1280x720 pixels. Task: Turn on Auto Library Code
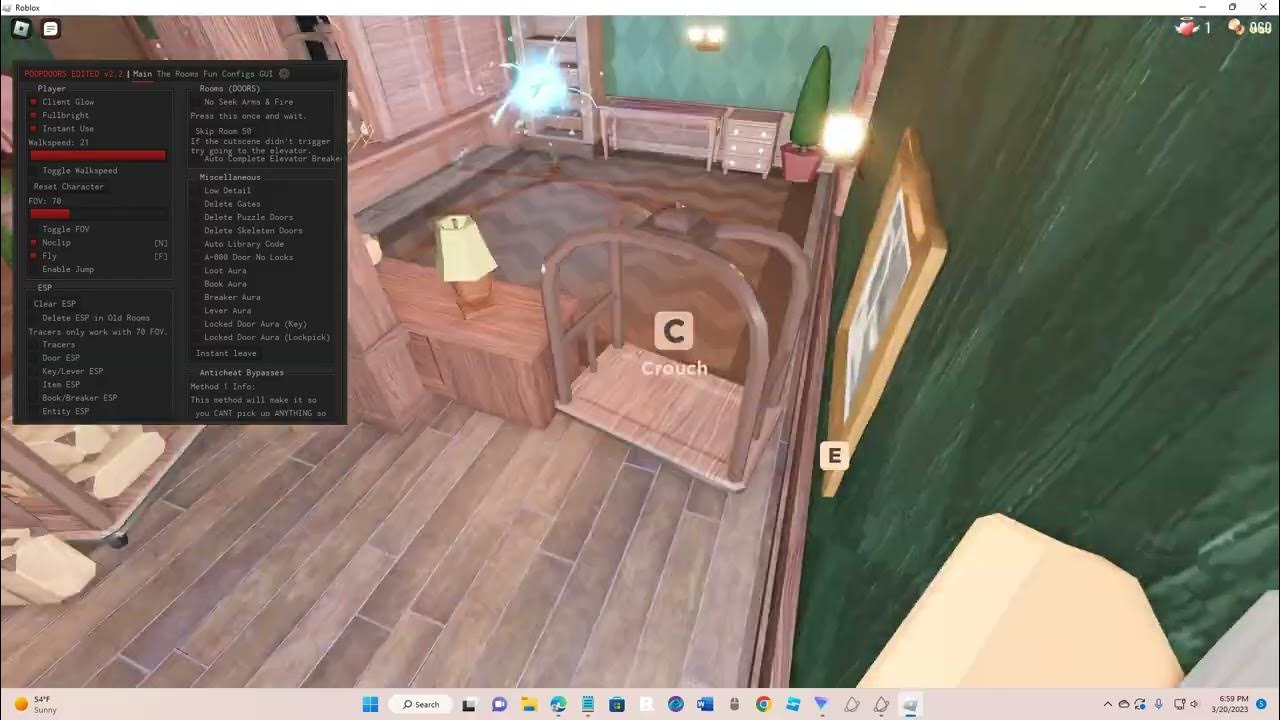196,244
